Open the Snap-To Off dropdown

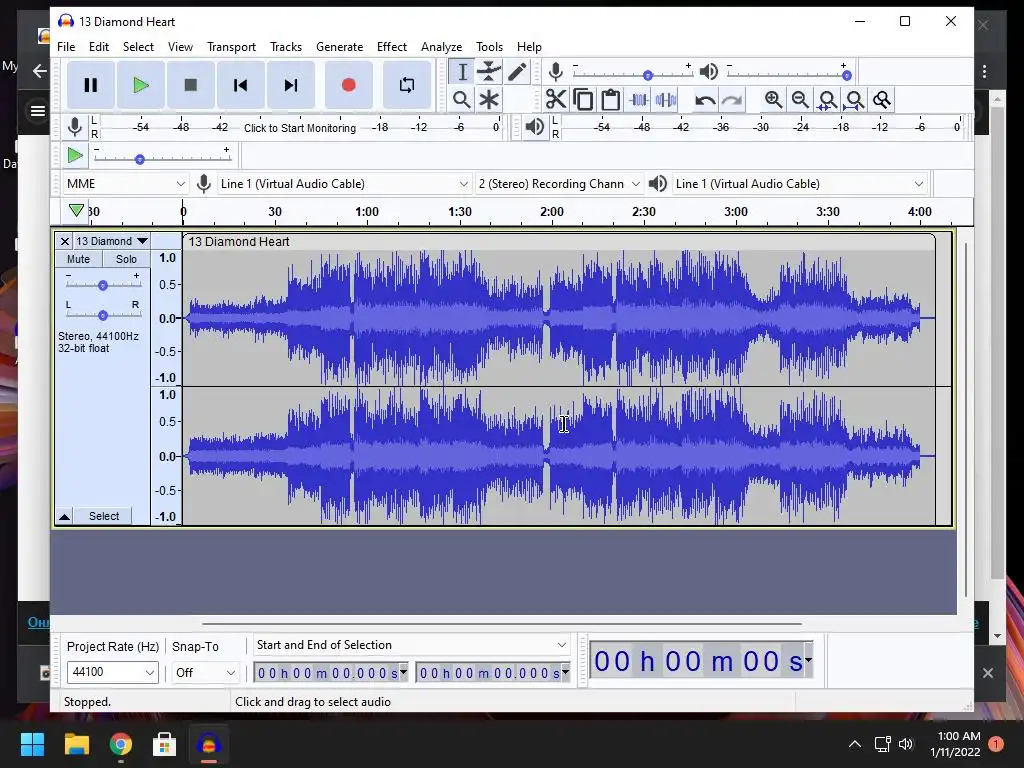(x=204, y=673)
